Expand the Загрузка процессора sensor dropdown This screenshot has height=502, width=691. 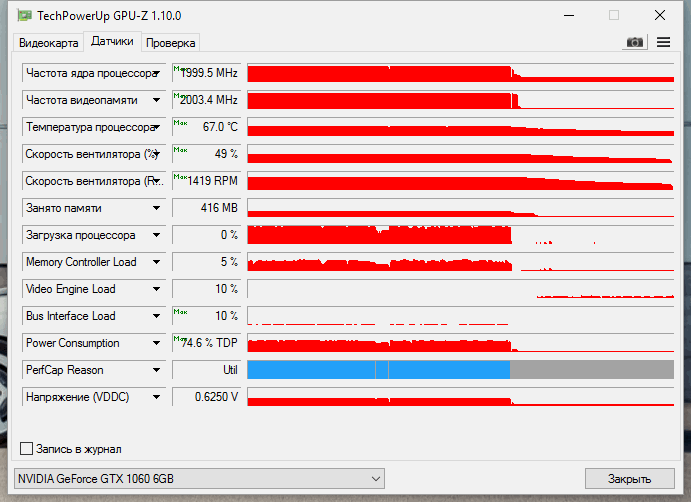pos(156,235)
